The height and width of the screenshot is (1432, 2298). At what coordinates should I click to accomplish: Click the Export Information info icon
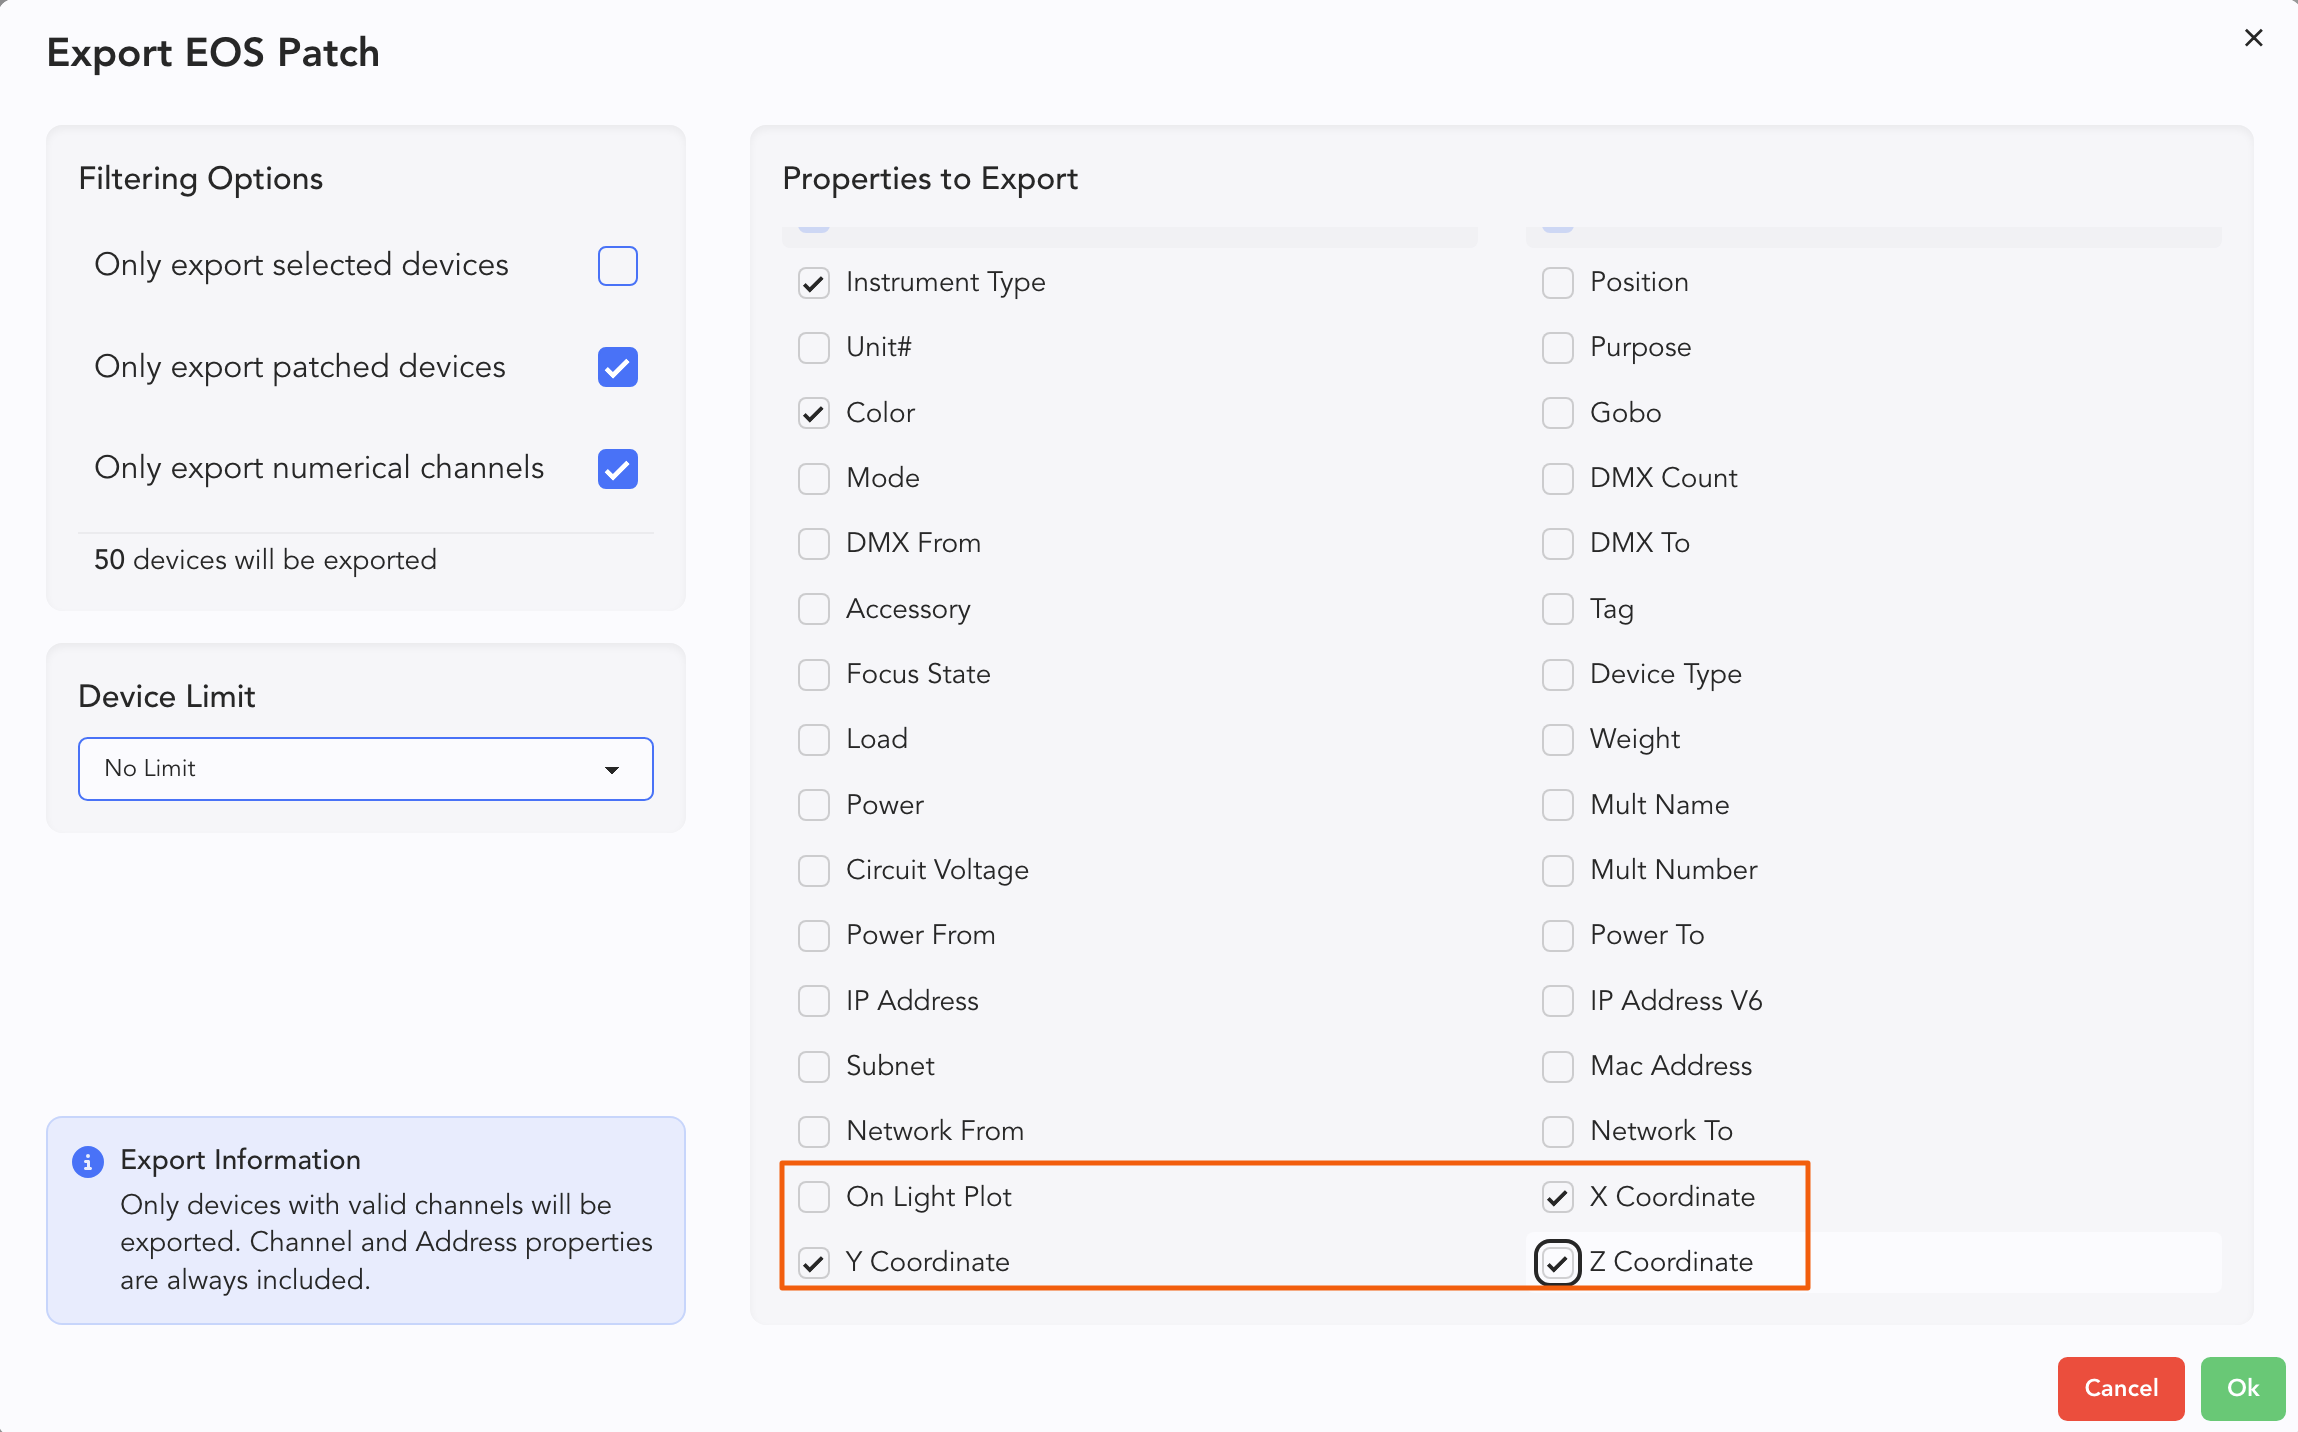pos(88,1161)
